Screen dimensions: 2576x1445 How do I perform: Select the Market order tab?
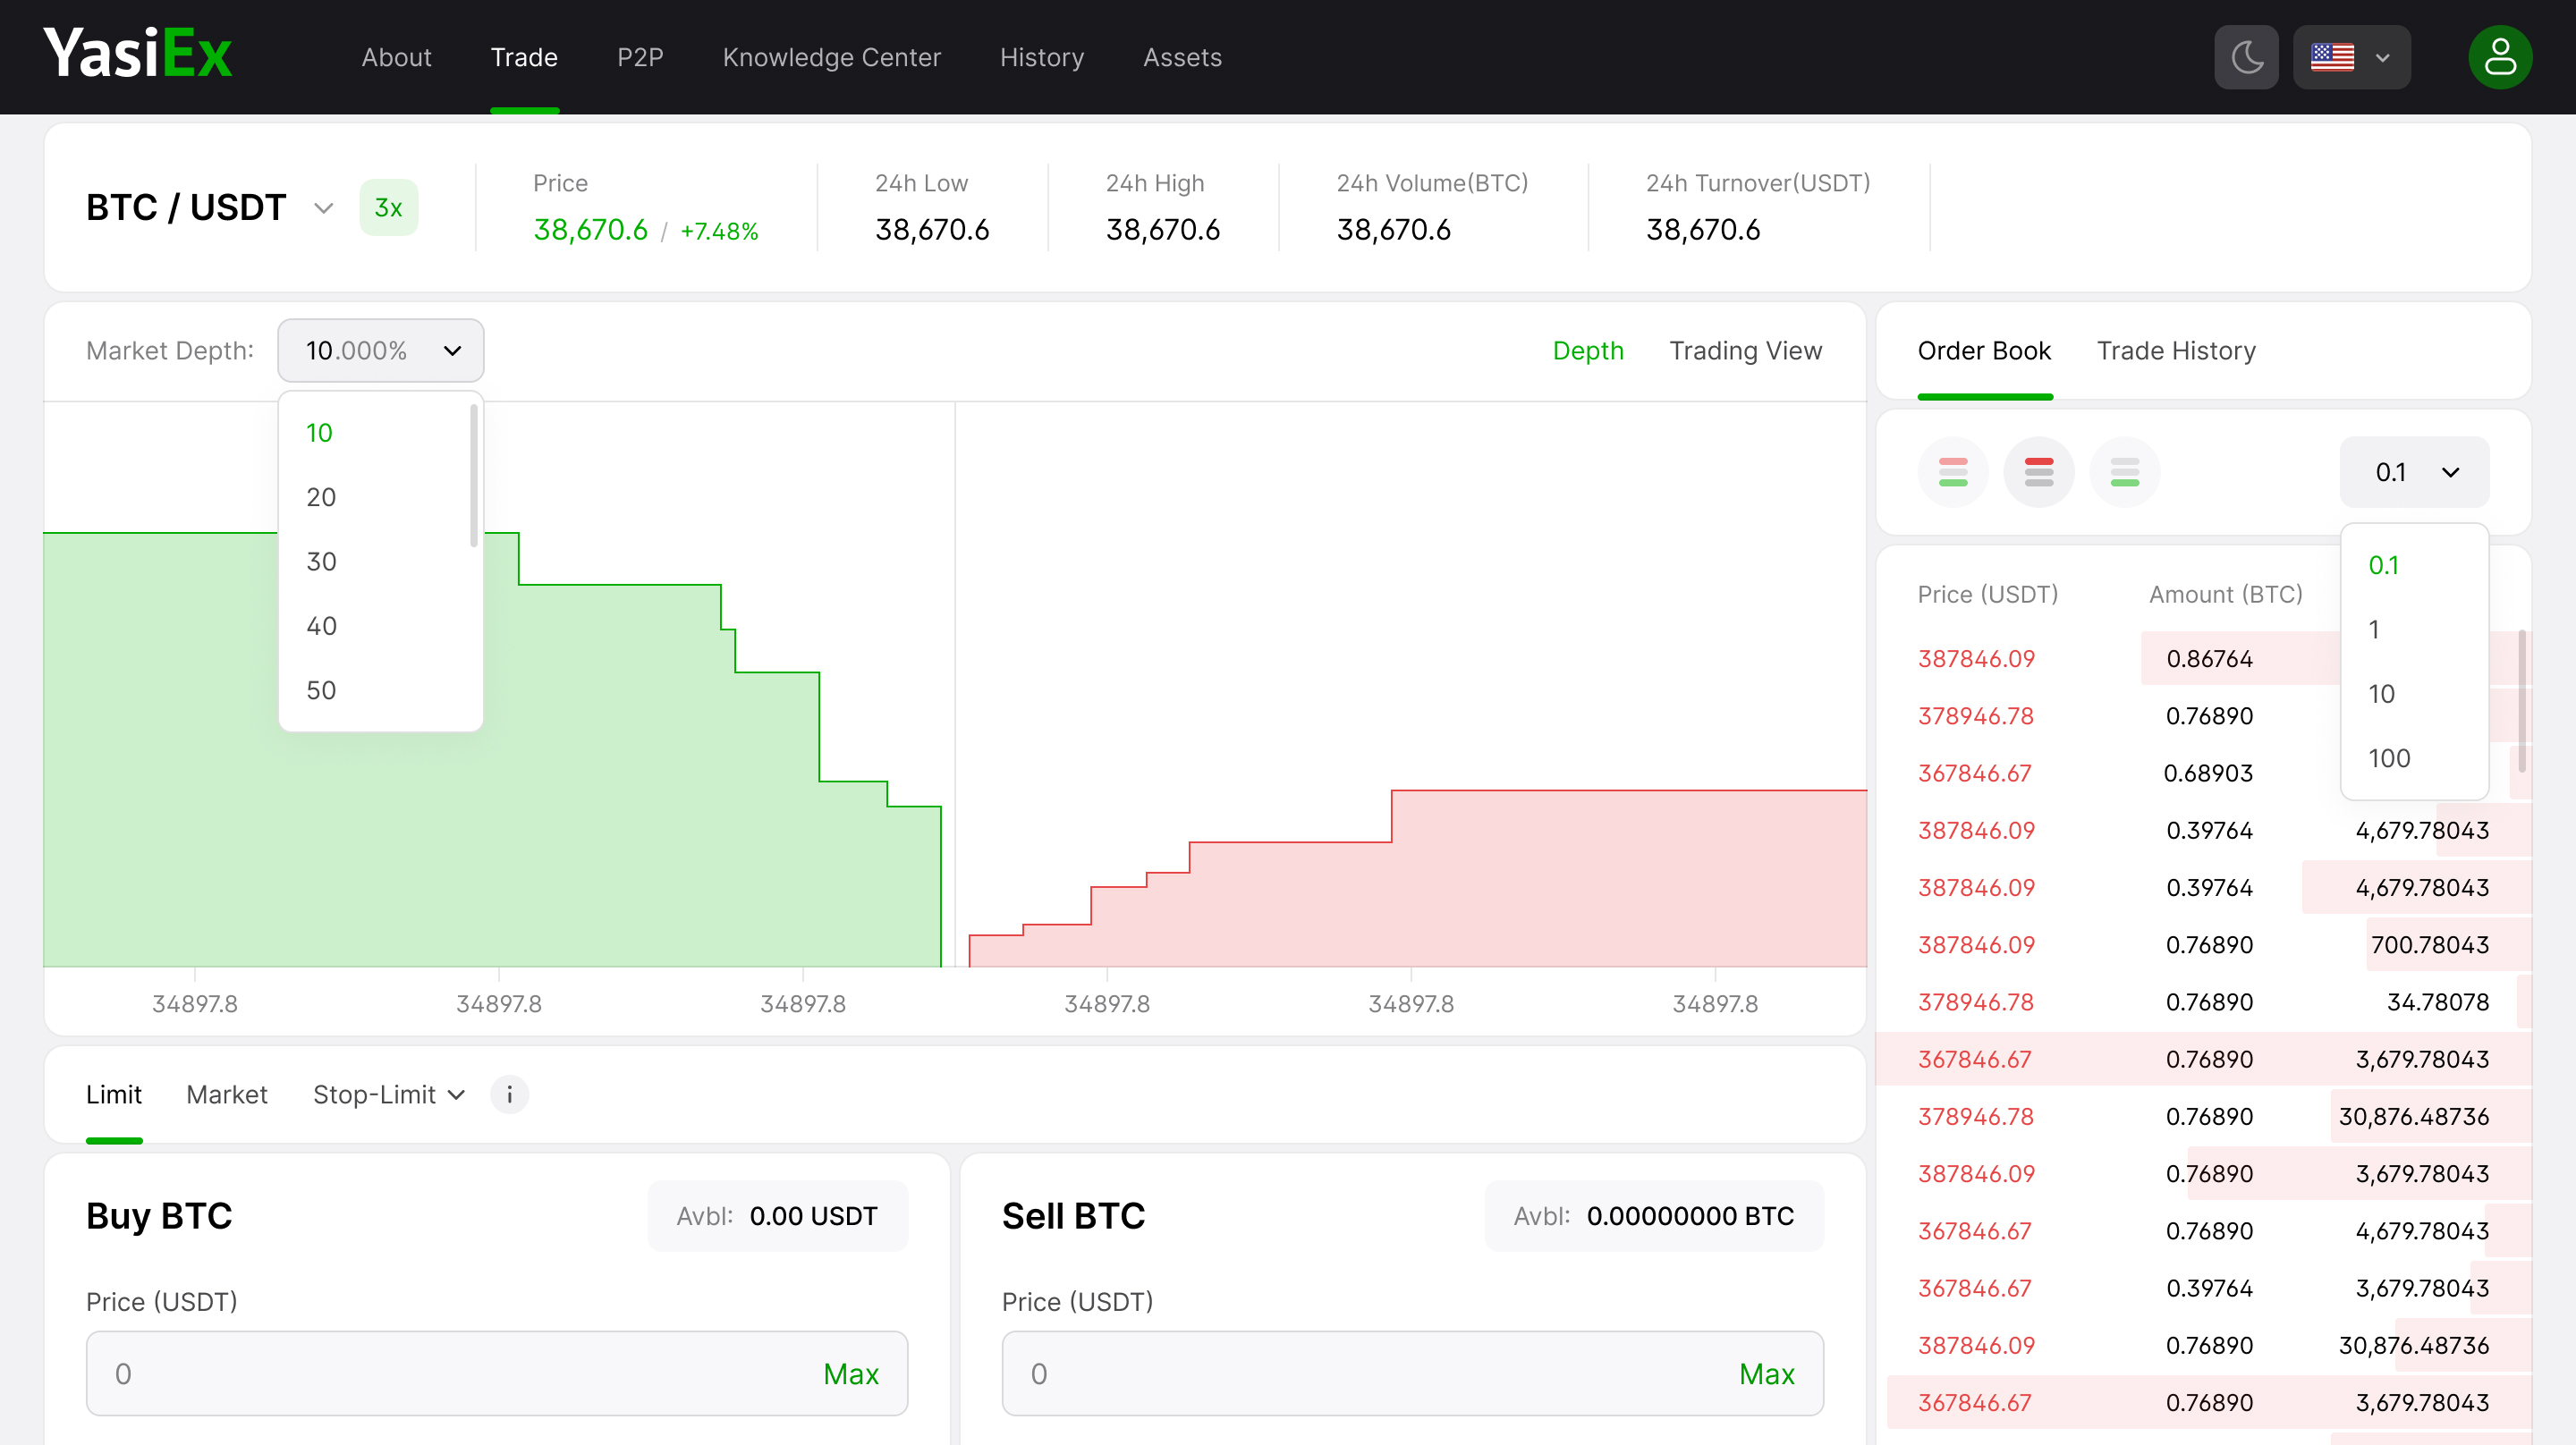pyautogui.click(x=226, y=1094)
